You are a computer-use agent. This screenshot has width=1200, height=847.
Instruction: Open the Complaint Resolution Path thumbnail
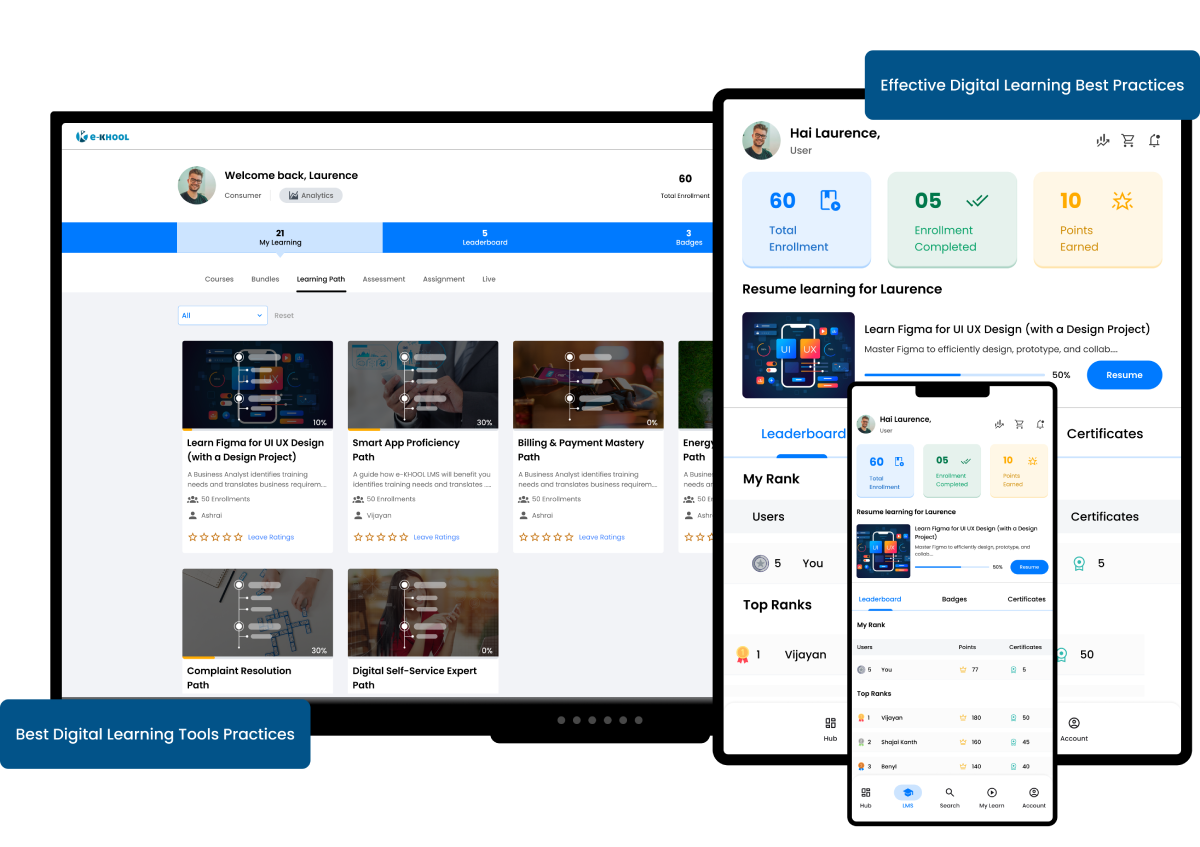point(258,613)
